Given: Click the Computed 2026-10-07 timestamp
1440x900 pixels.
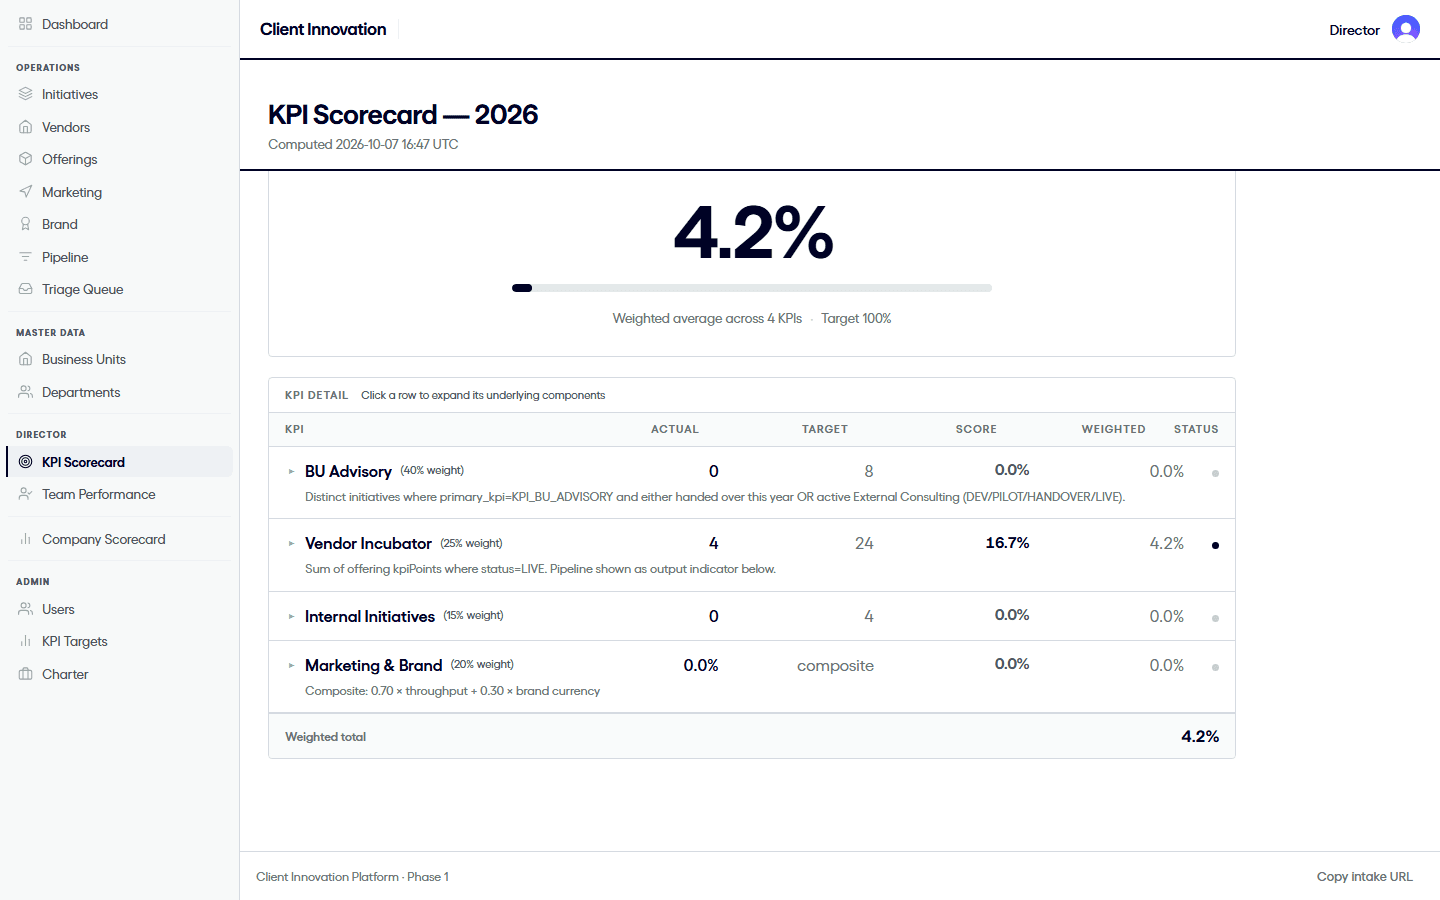Looking at the screenshot, I should 363,144.
